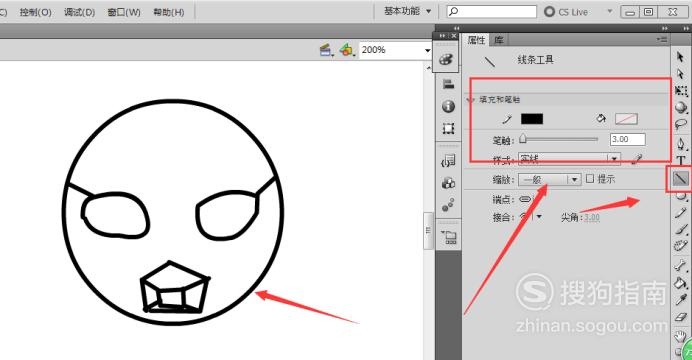Screen dimensions: 692x360
Task: Click the 尖角 miter value 3.00
Action: (x=592, y=217)
